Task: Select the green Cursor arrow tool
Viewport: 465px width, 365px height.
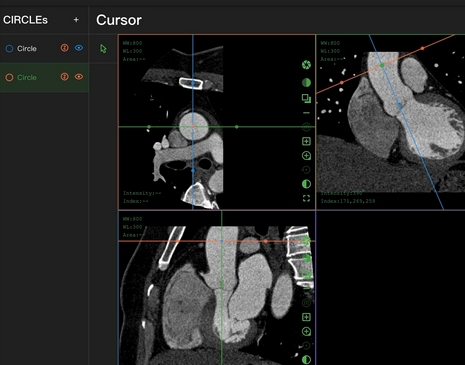Action: pyautogui.click(x=103, y=49)
